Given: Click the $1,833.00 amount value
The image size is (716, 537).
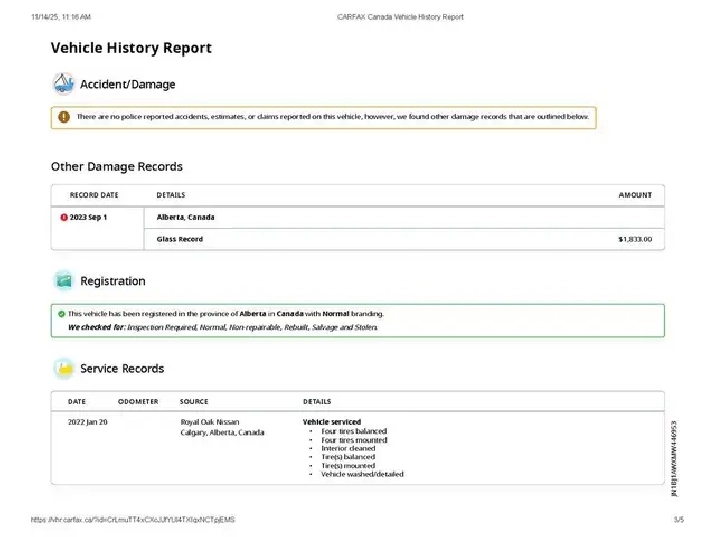Looking at the screenshot, I should pyautogui.click(x=634, y=239).
